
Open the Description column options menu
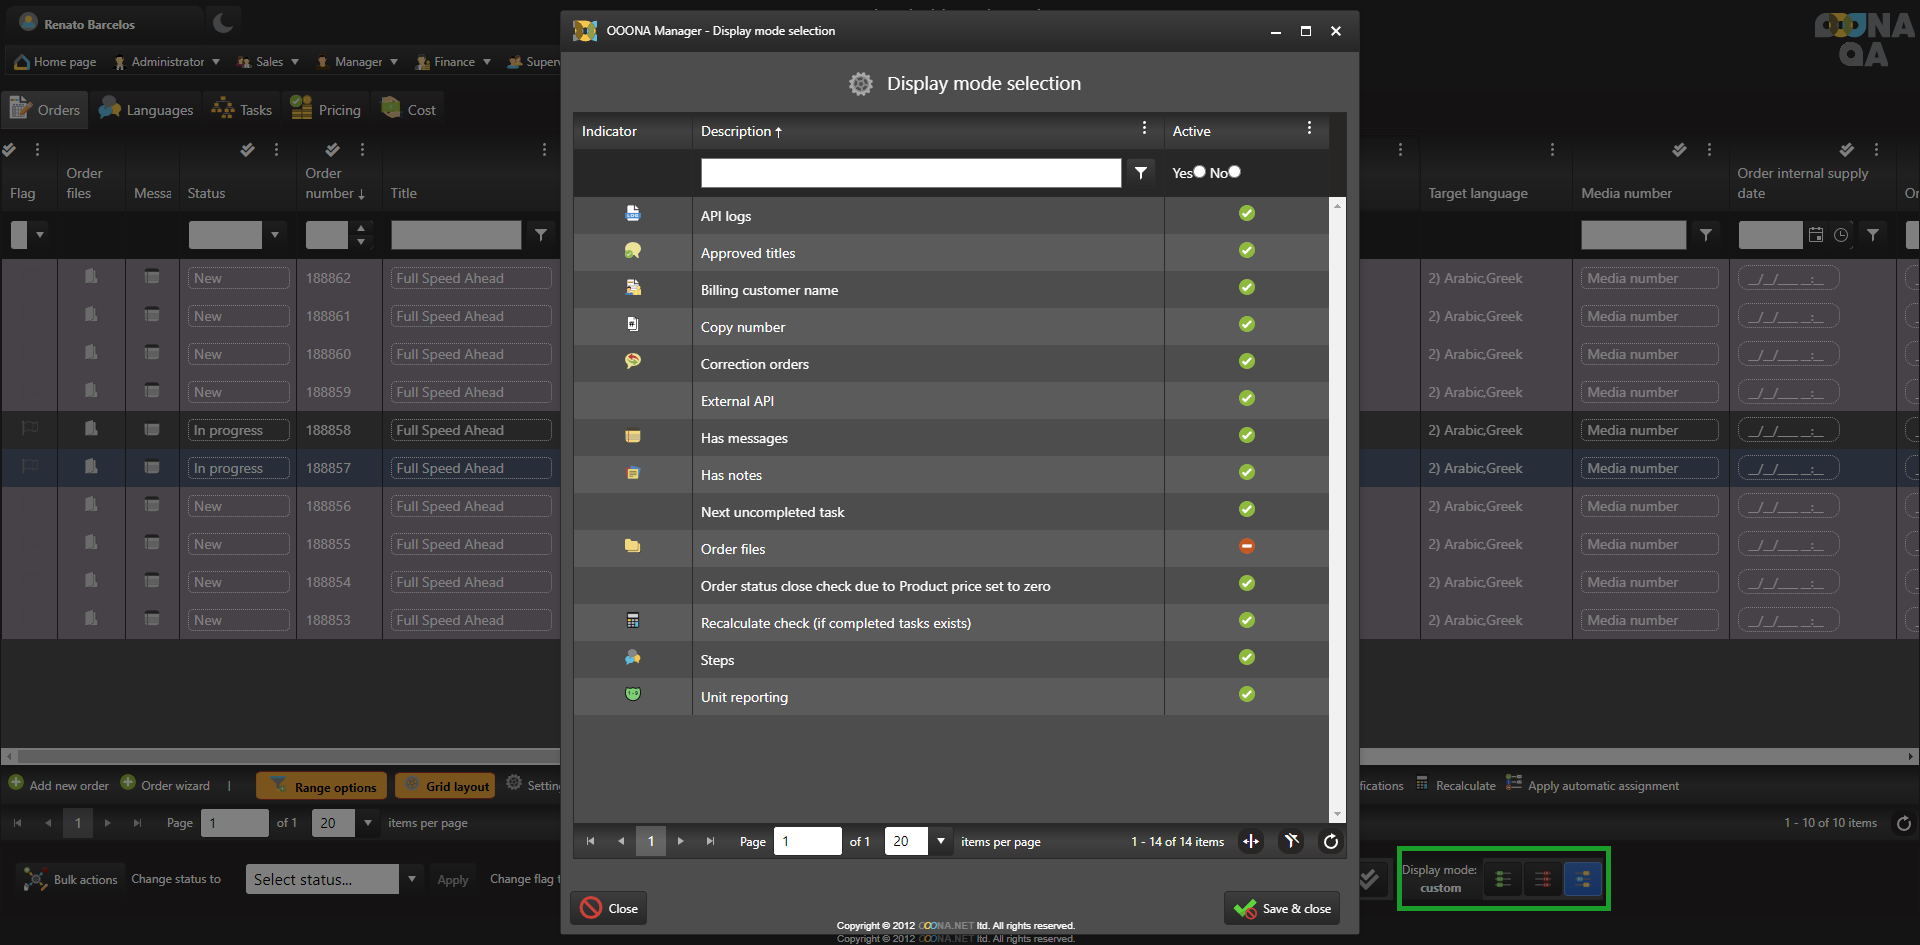pos(1144,129)
